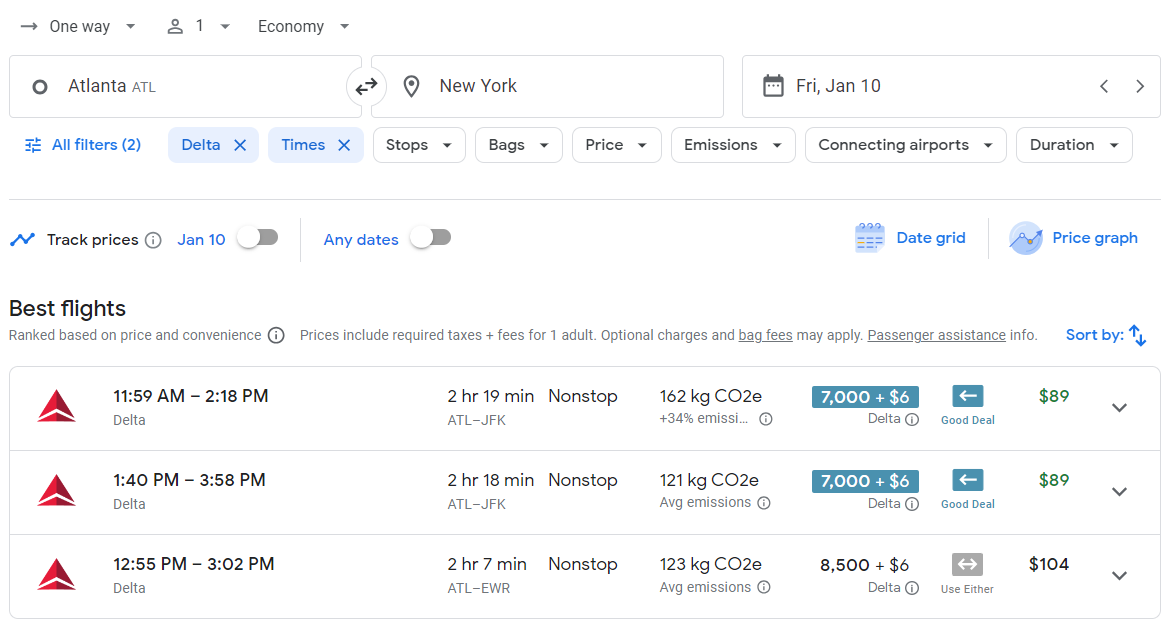Open the Price graph
1171x625 pixels.
(x=1073, y=238)
